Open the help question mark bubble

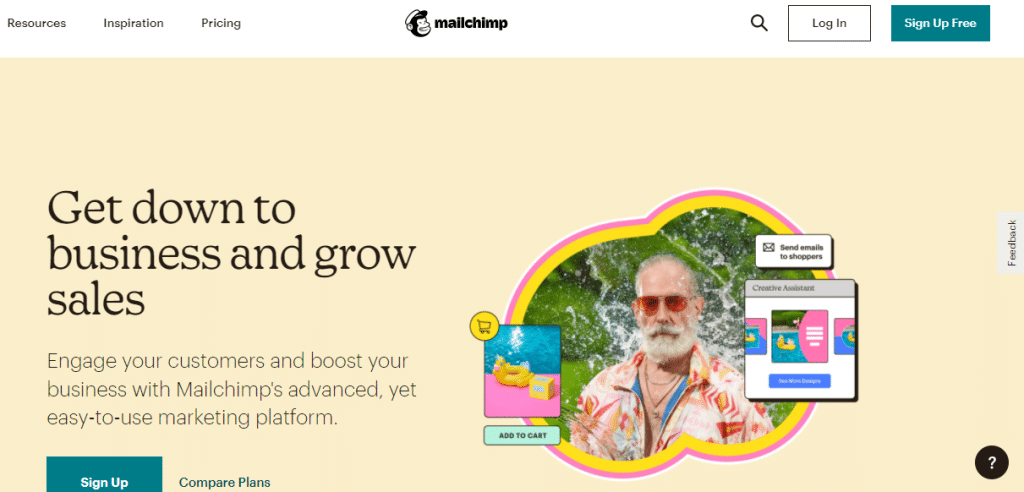click(x=991, y=463)
